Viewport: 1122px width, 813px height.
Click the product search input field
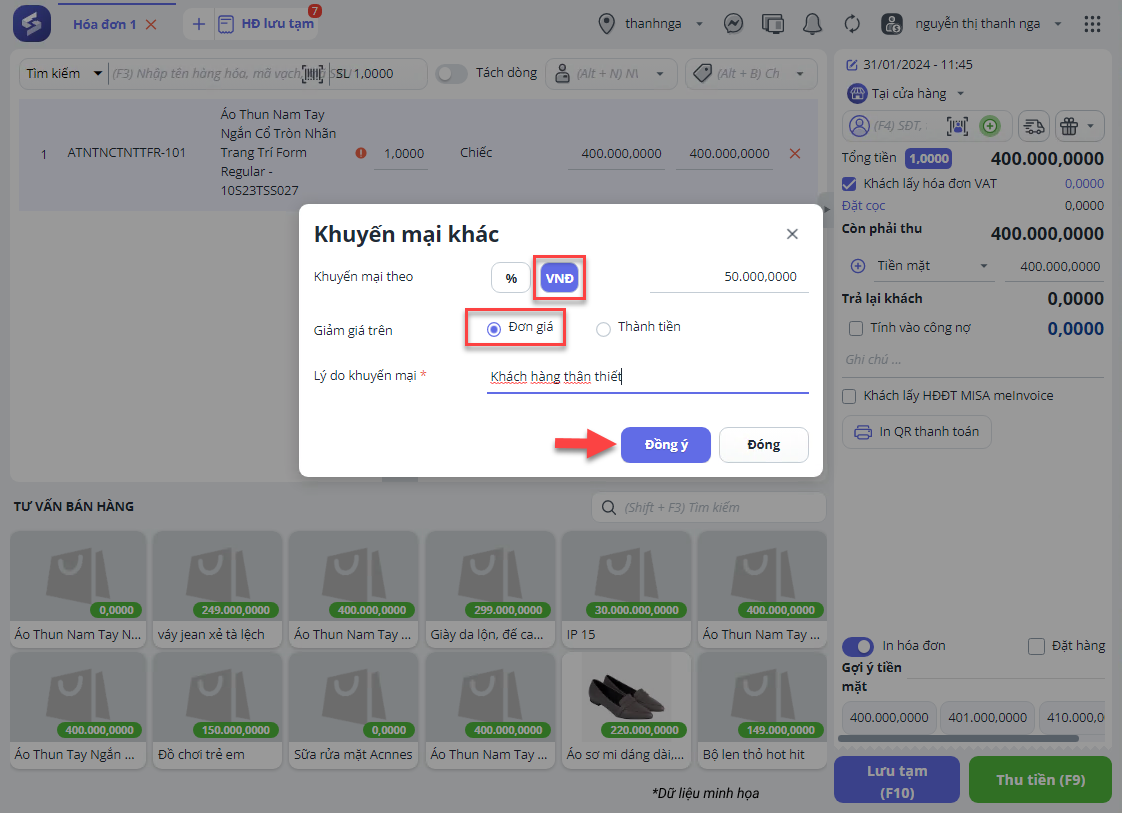pos(206,74)
